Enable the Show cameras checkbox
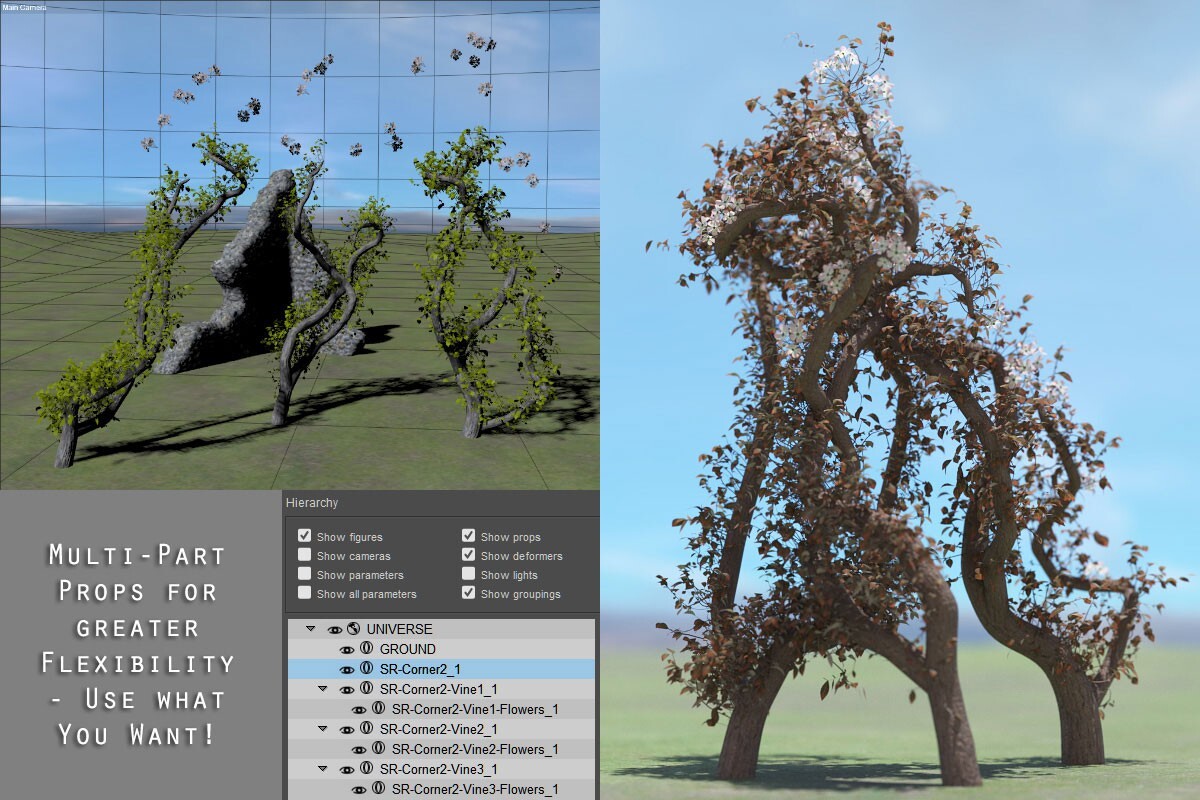This screenshot has width=1200, height=800. (304, 555)
